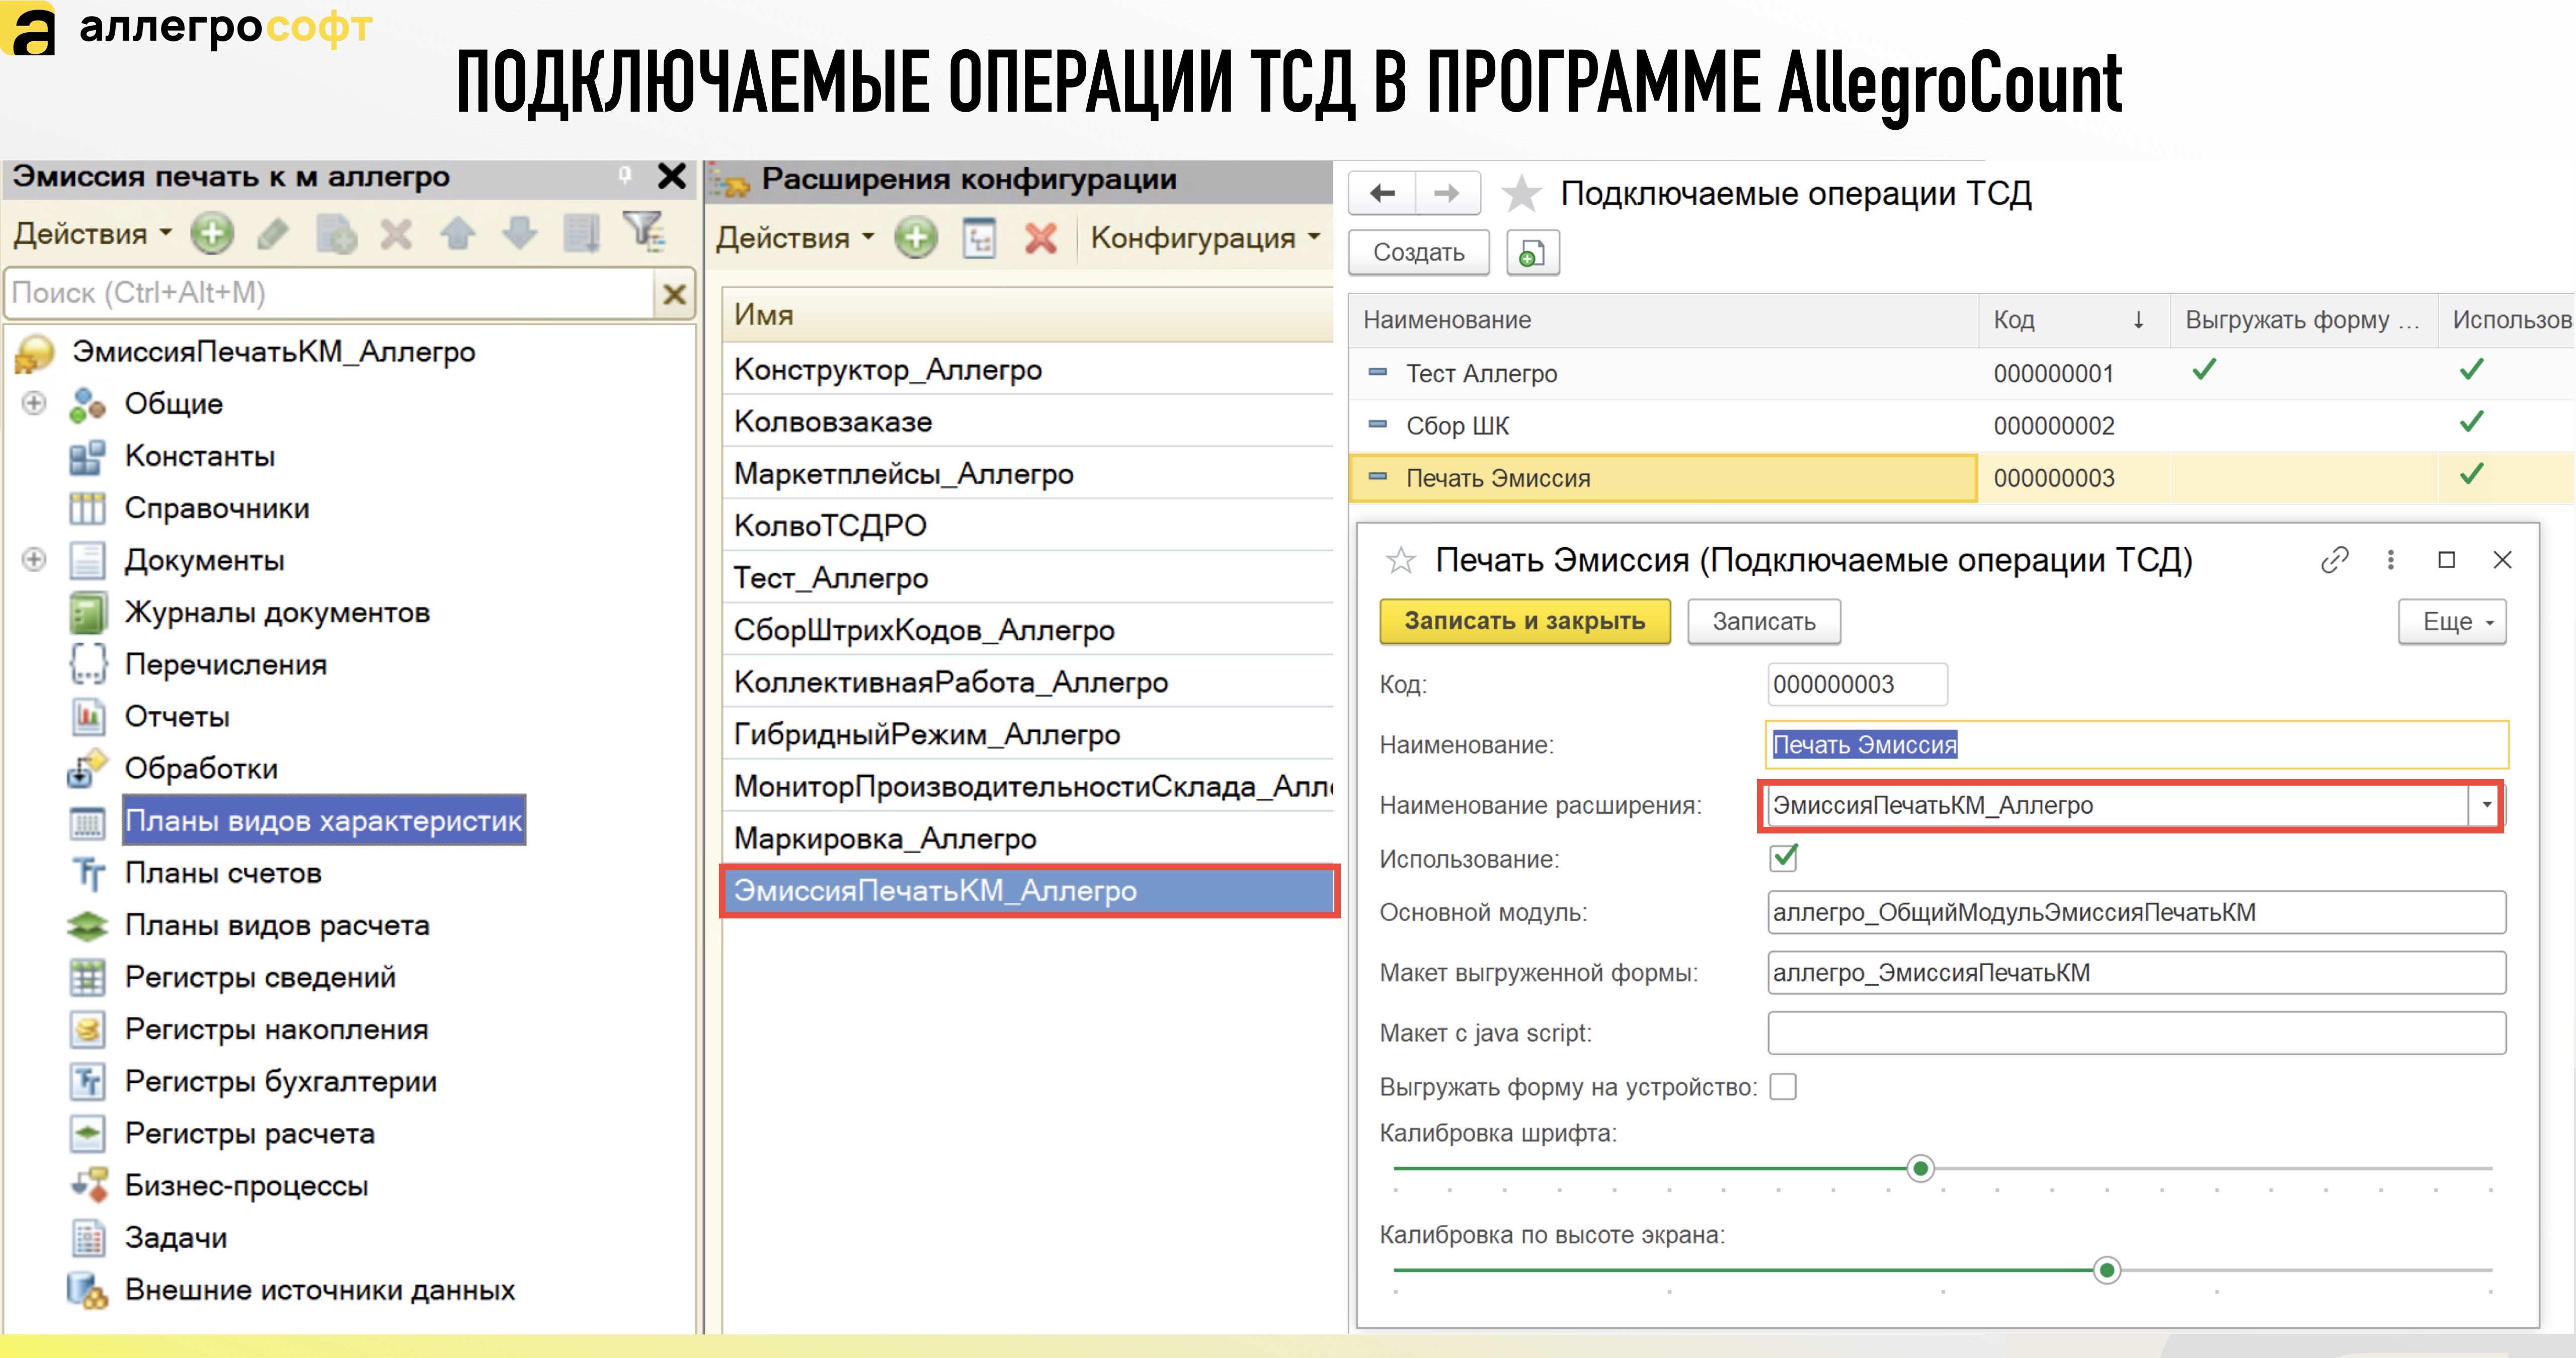
Task: Expand the Документы tree node
Action: point(33,559)
